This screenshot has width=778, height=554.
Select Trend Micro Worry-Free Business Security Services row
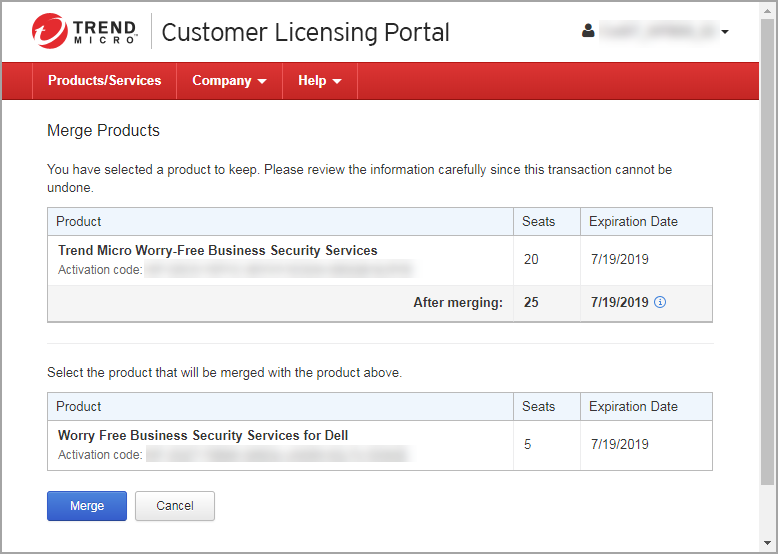point(218,250)
